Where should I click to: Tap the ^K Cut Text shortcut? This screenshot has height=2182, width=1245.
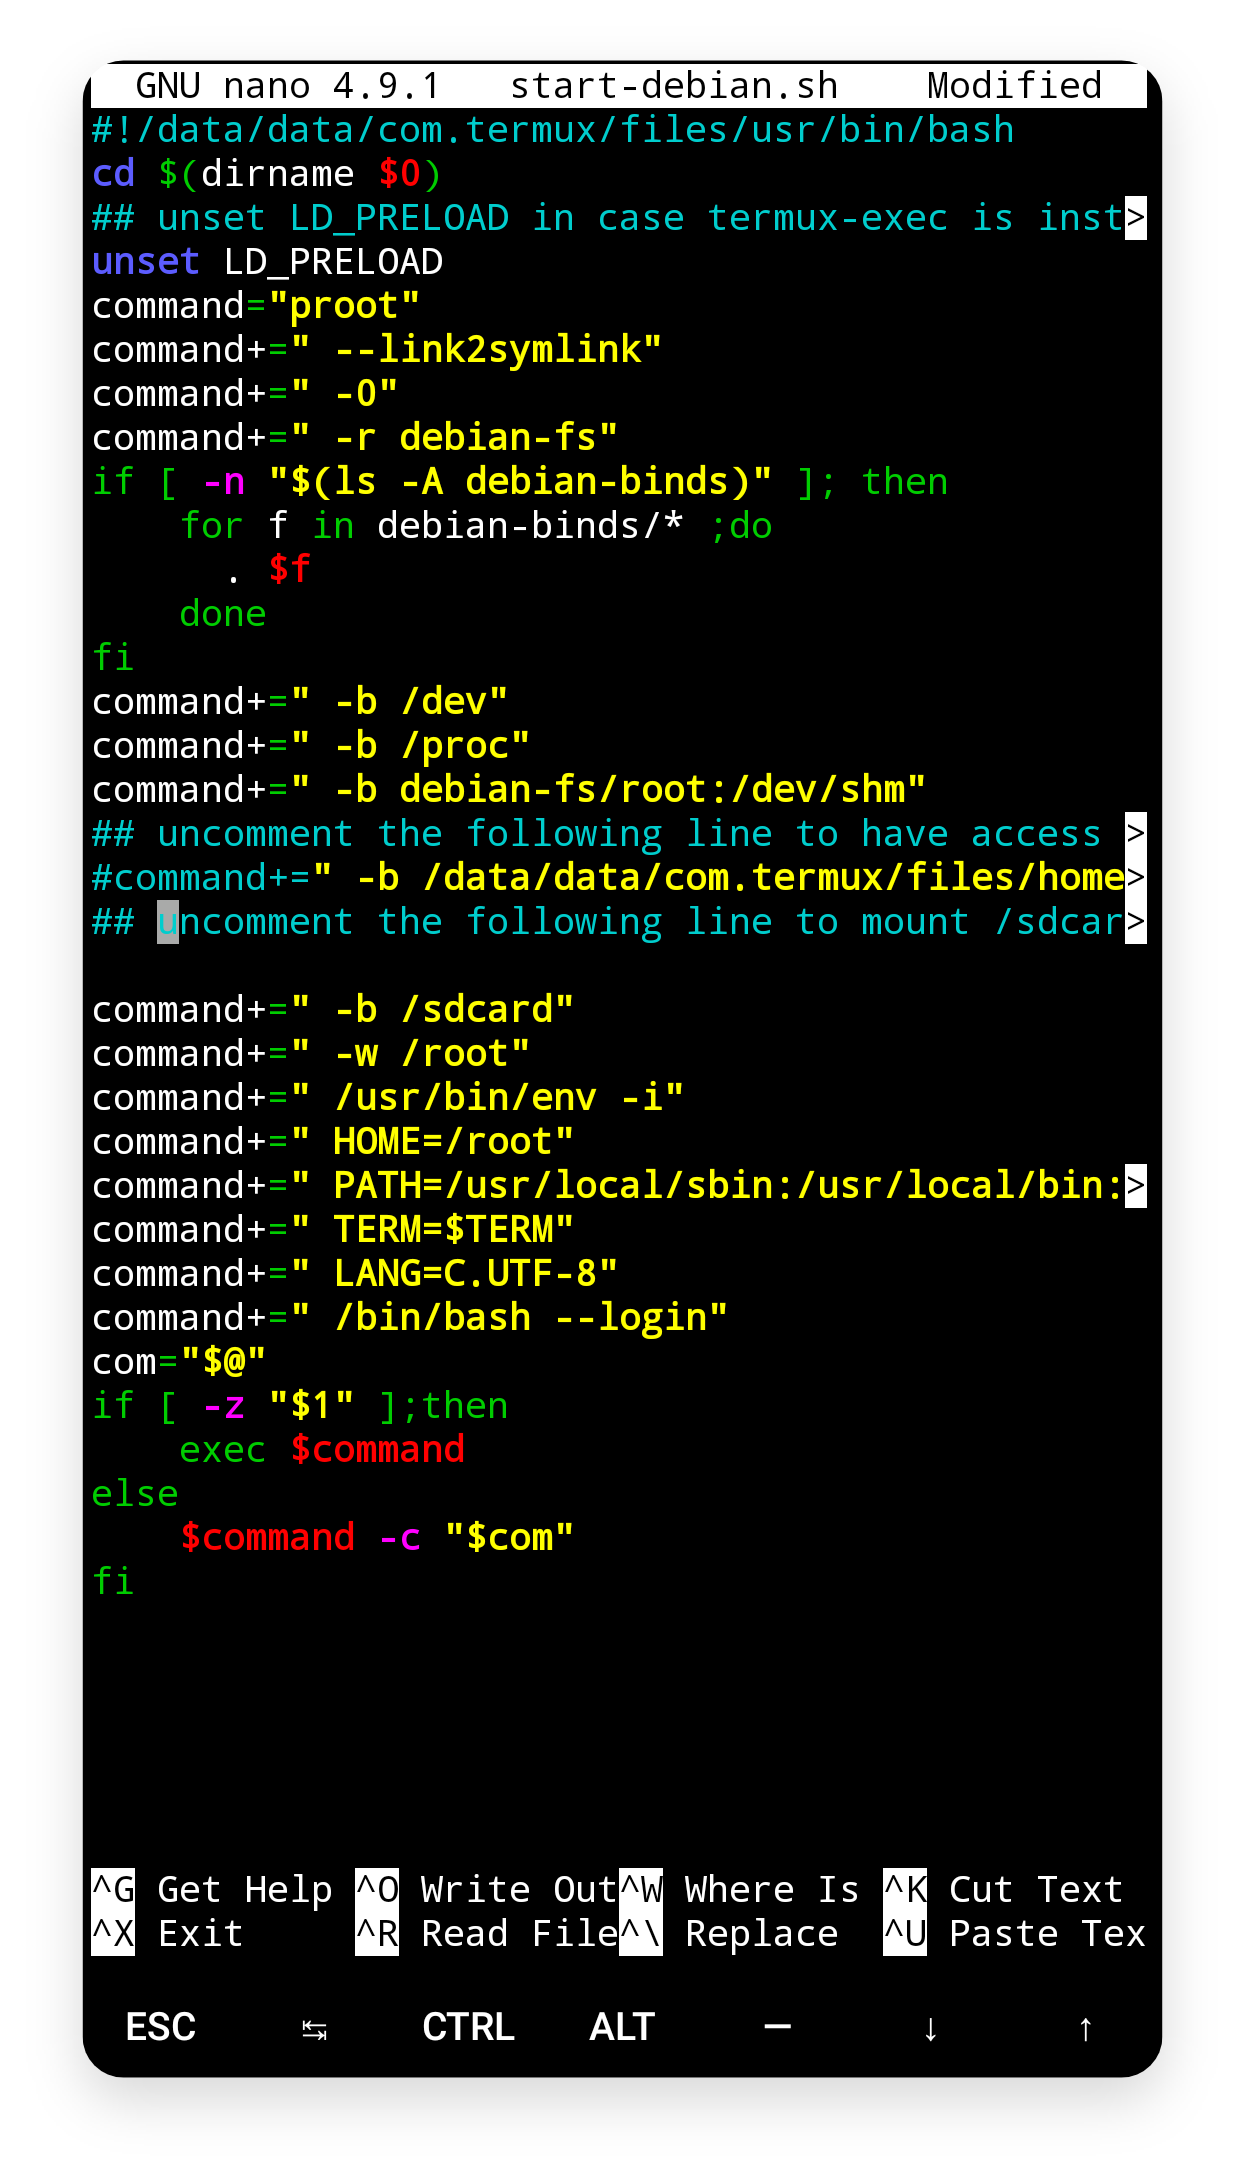(1004, 1890)
